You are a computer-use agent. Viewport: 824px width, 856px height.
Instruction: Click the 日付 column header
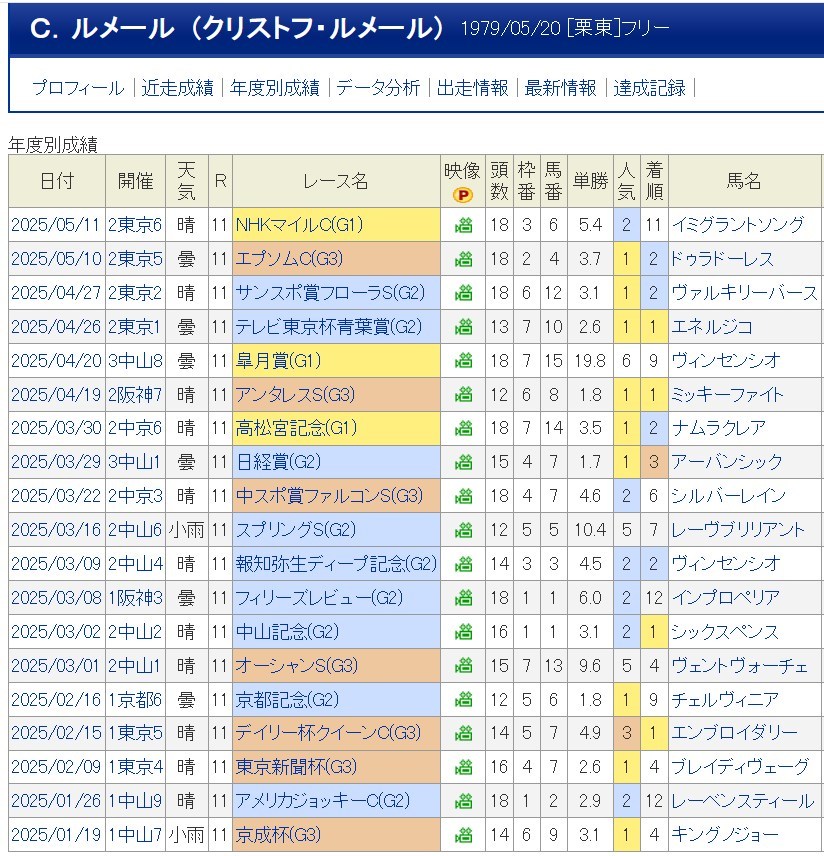coord(57,181)
